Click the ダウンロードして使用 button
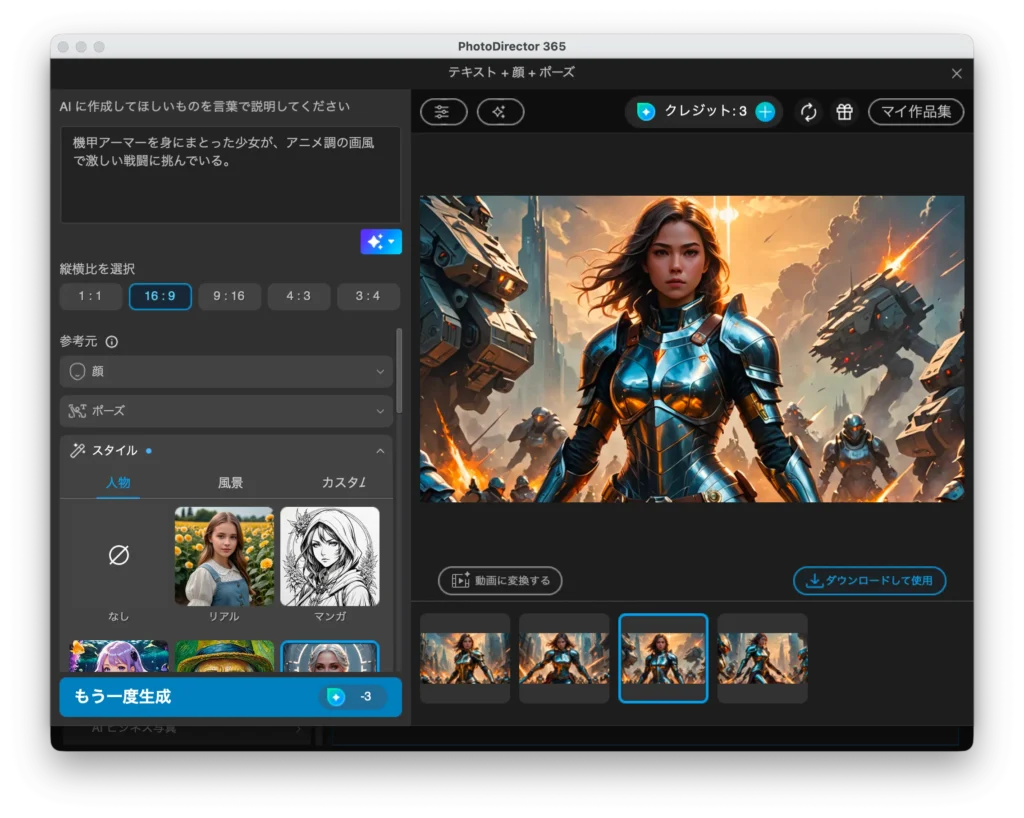 tap(869, 581)
